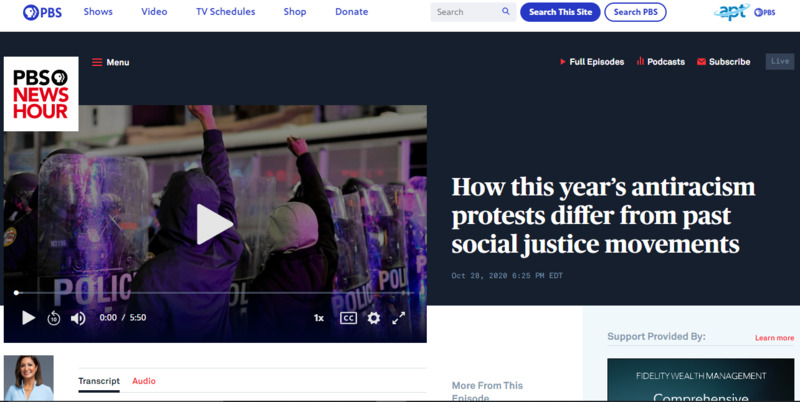Open video settings gear
The width and height of the screenshot is (800, 402).
pyautogui.click(x=373, y=318)
